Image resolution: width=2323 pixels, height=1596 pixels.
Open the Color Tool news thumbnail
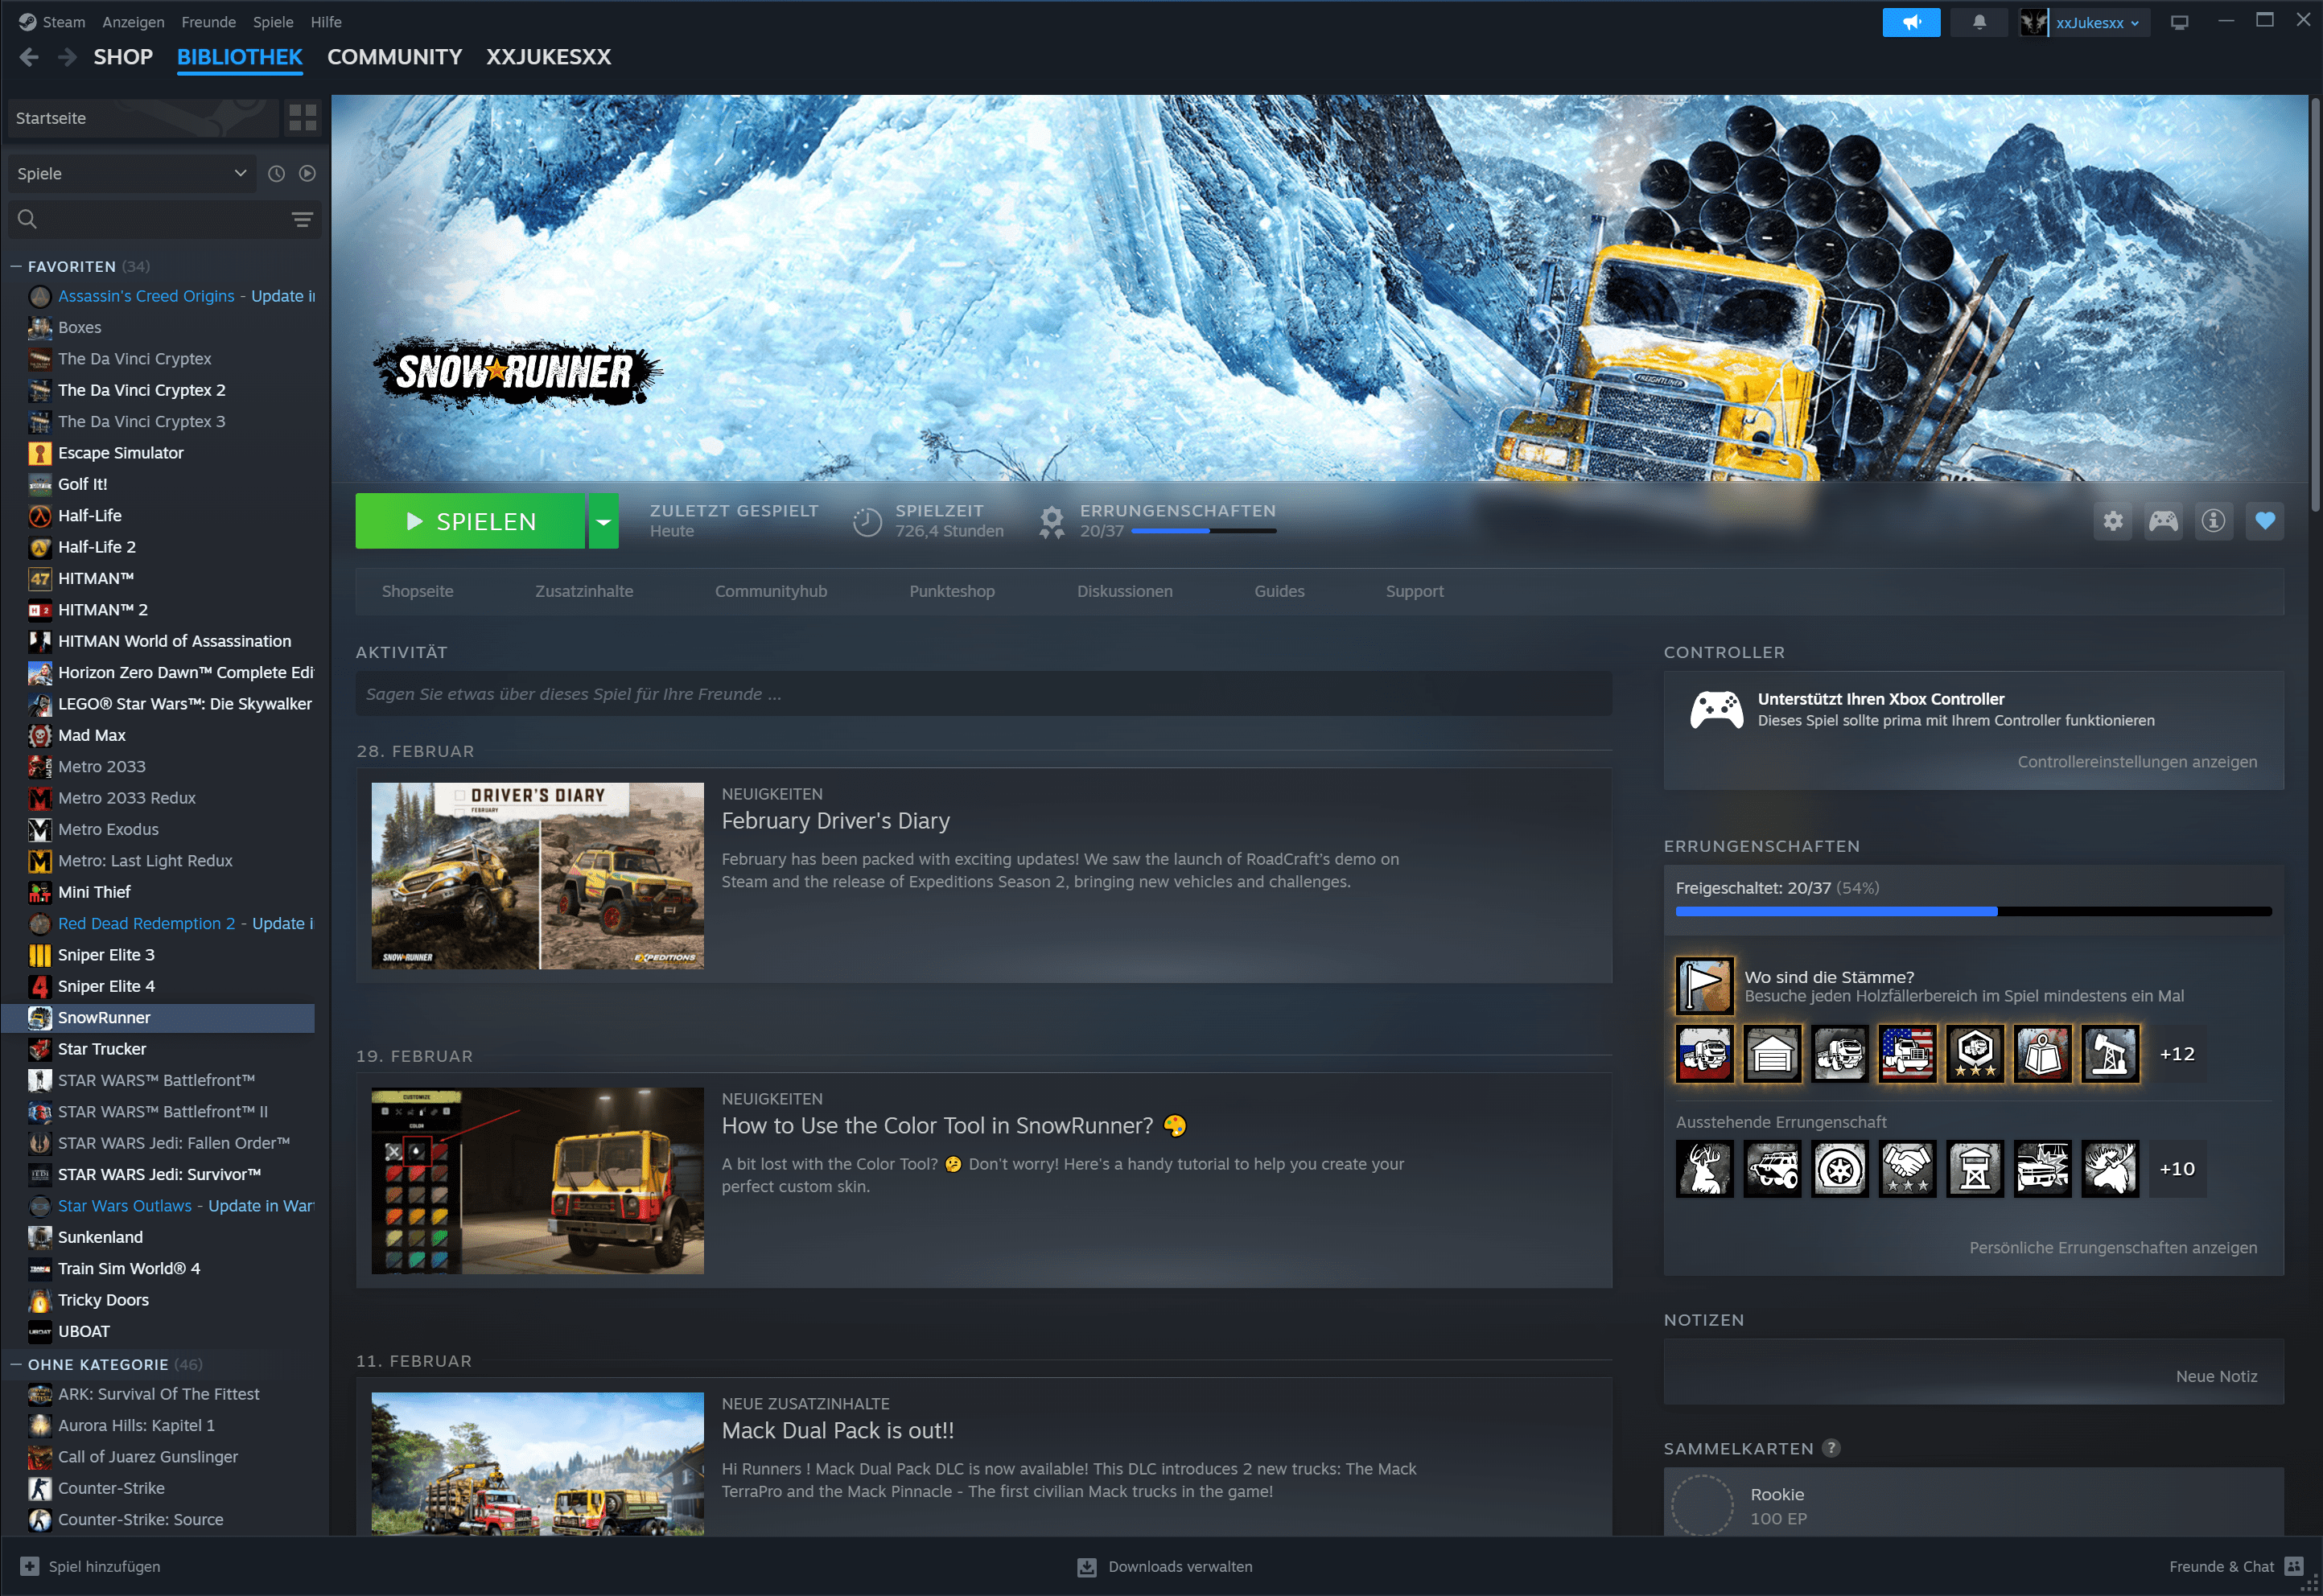pyautogui.click(x=537, y=1181)
